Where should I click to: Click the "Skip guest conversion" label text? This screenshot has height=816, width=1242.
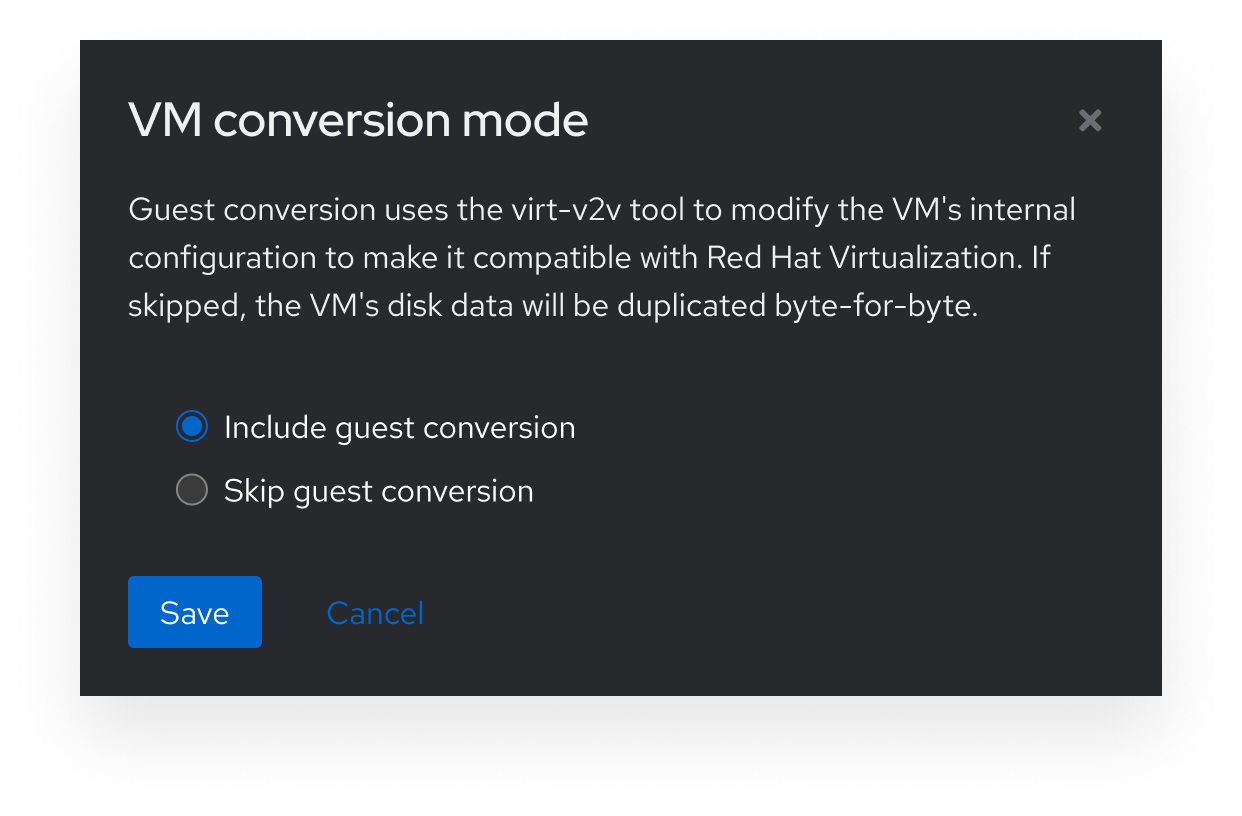pos(378,491)
